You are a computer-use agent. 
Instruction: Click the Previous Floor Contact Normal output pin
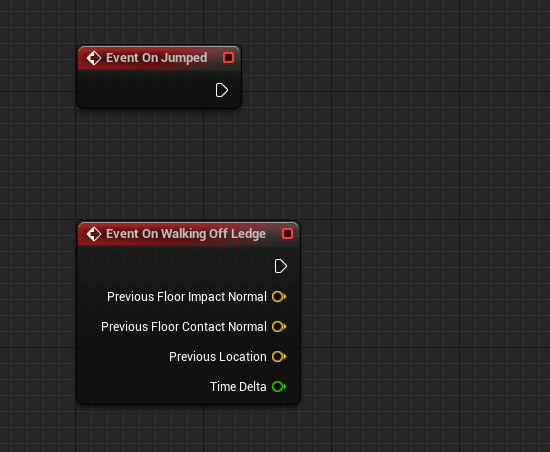279,326
